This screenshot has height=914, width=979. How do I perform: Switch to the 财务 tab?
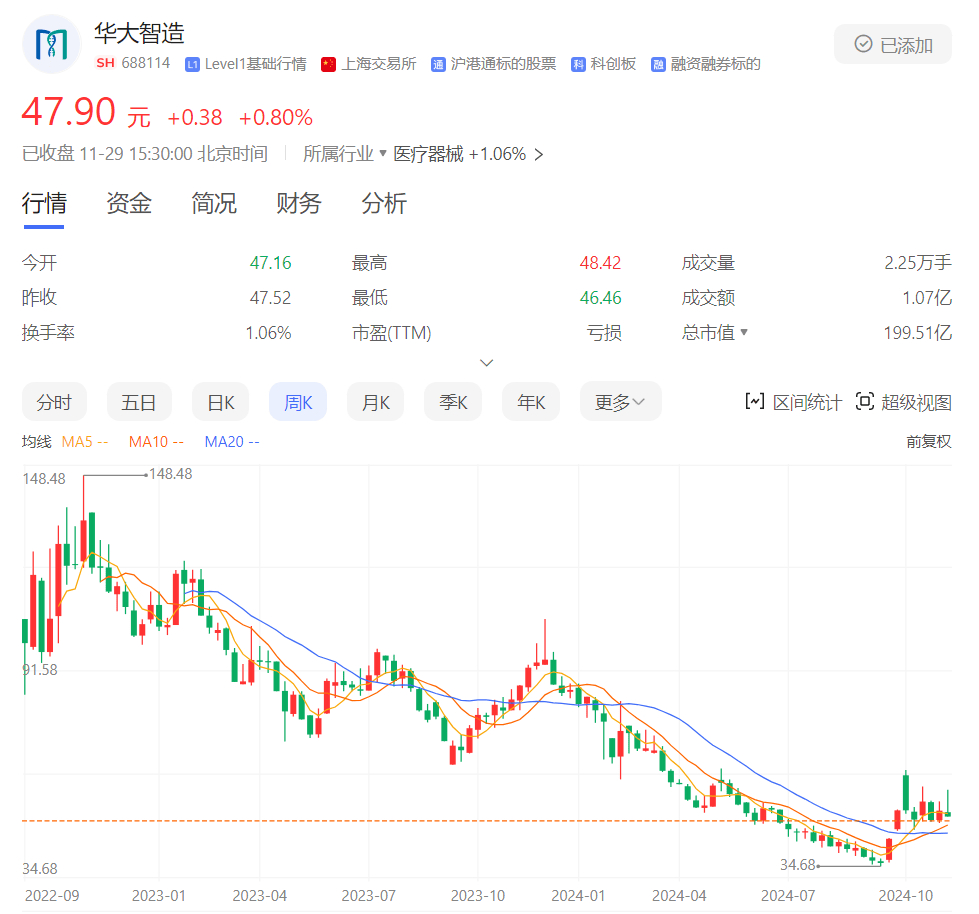(x=298, y=204)
